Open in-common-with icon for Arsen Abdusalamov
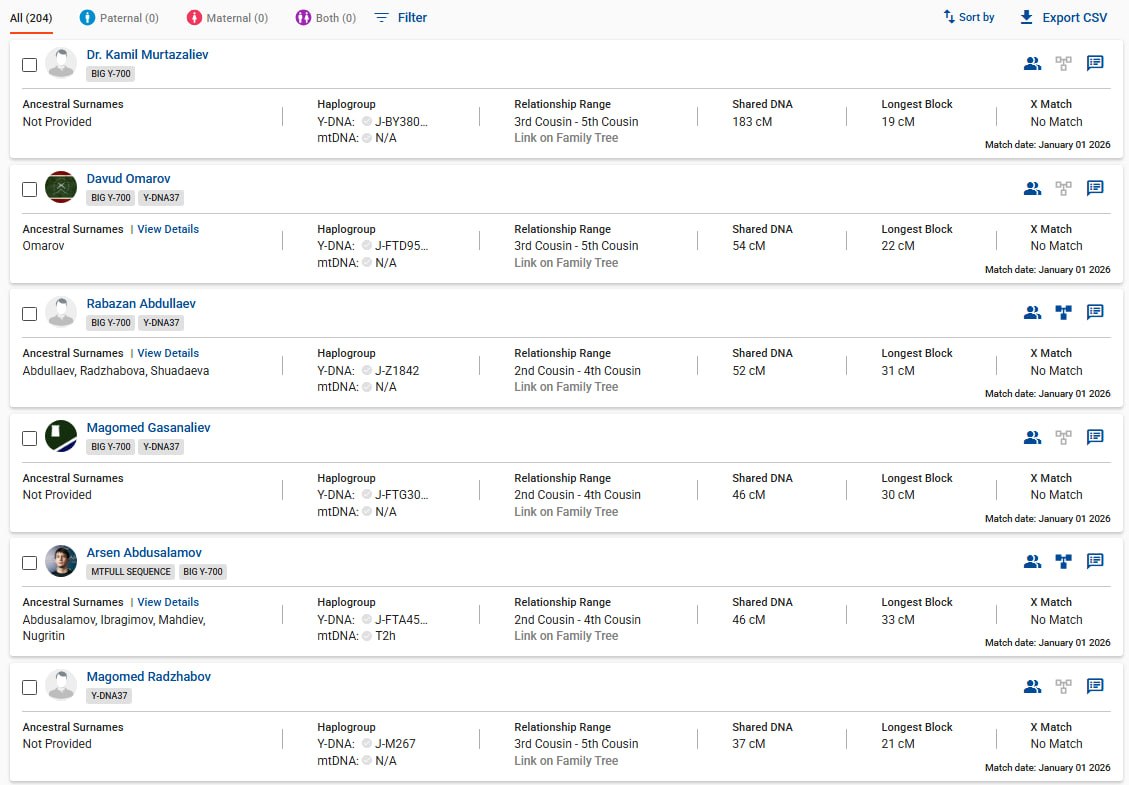The height and width of the screenshot is (785, 1129). (x=1032, y=561)
